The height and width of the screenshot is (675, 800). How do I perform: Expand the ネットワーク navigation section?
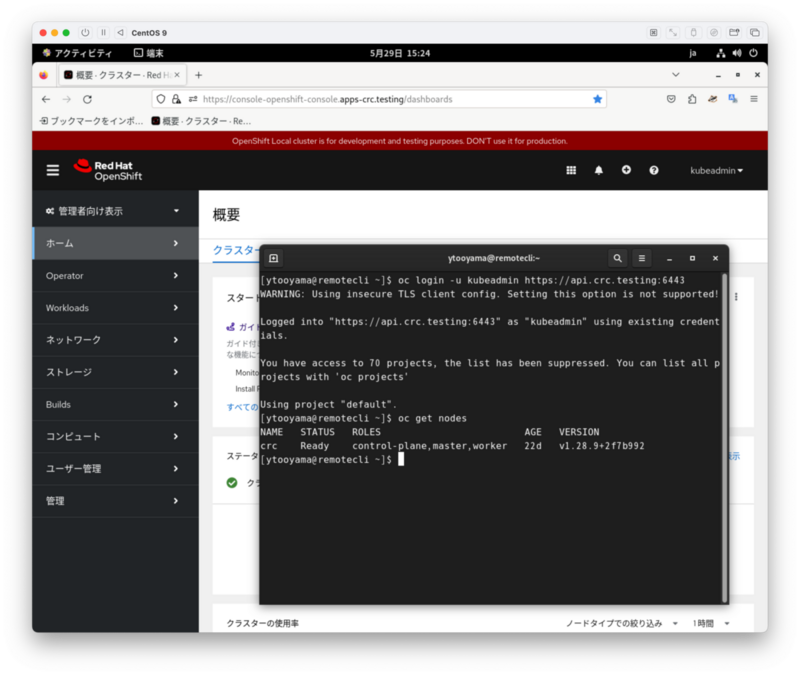click(x=115, y=340)
